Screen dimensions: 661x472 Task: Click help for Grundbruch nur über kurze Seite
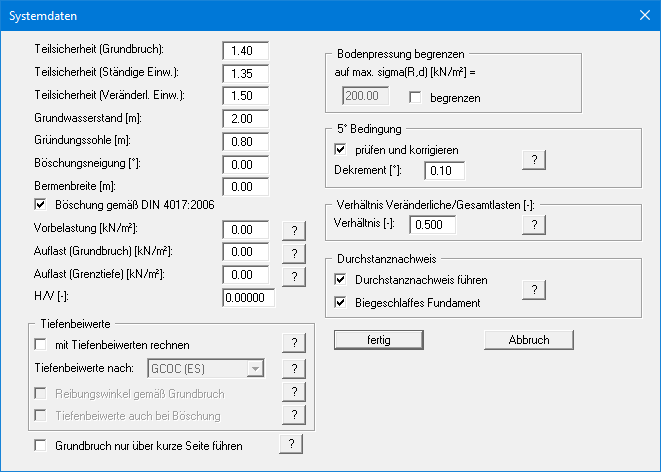pyautogui.click(x=290, y=444)
